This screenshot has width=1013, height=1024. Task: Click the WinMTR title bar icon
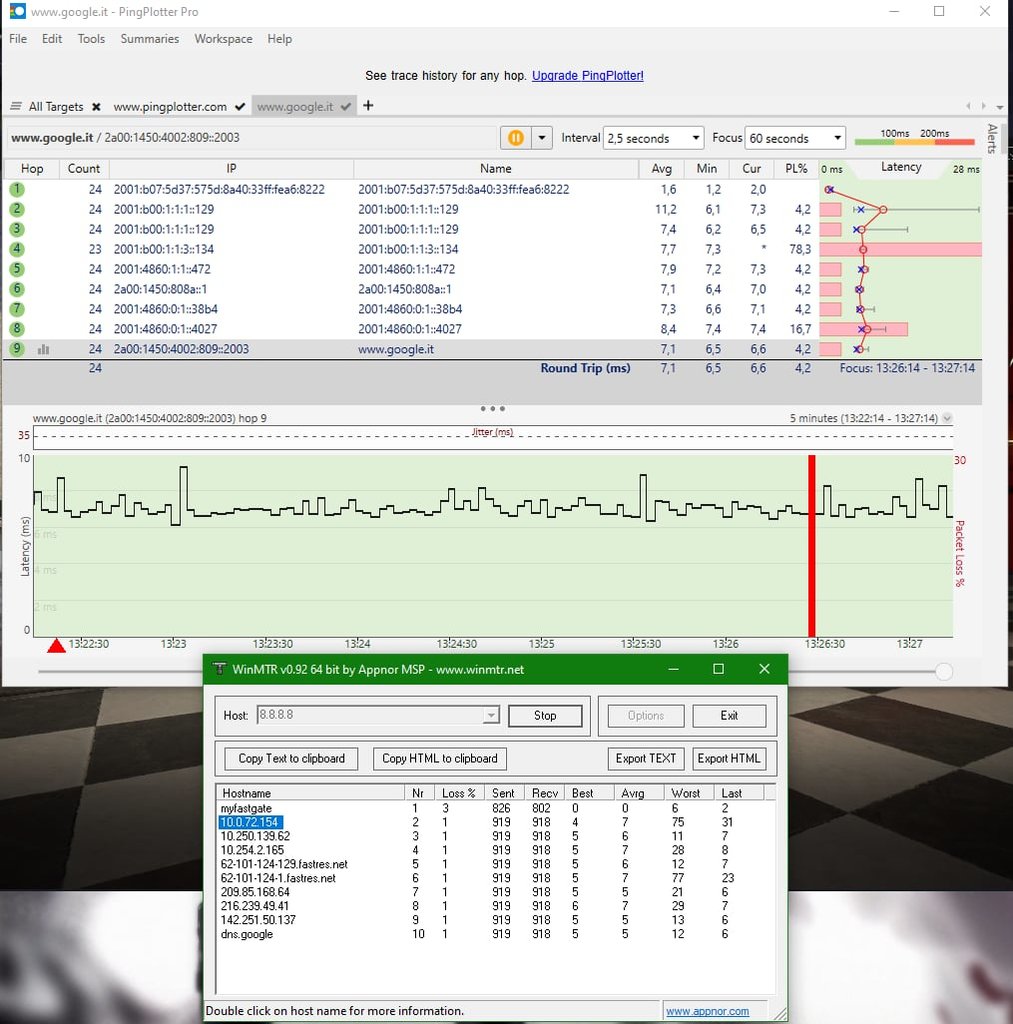[x=219, y=669]
